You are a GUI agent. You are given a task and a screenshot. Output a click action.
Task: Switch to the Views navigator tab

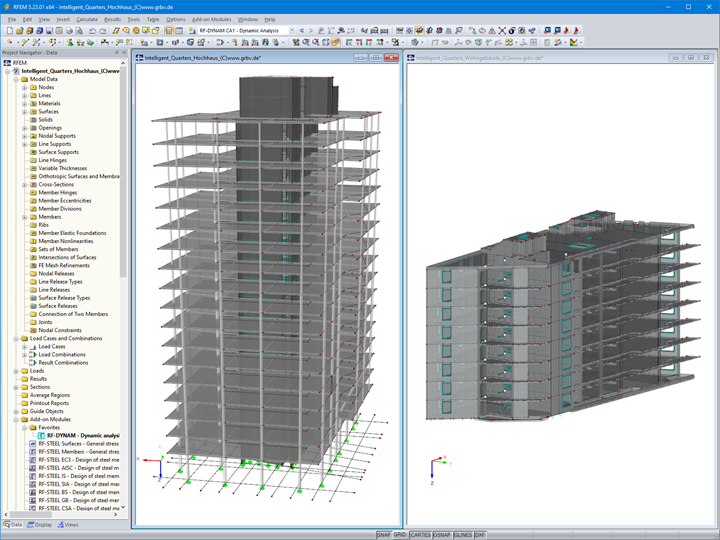[x=68, y=525]
